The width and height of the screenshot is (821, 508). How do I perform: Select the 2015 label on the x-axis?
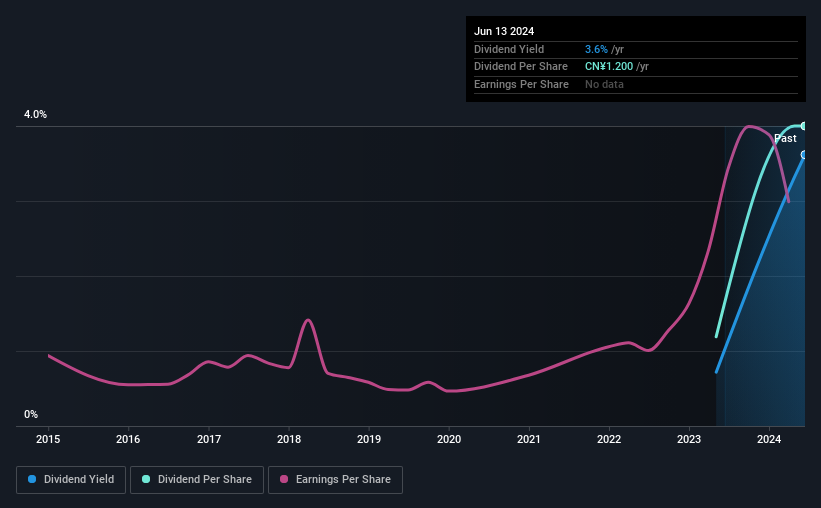(x=48, y=439)
